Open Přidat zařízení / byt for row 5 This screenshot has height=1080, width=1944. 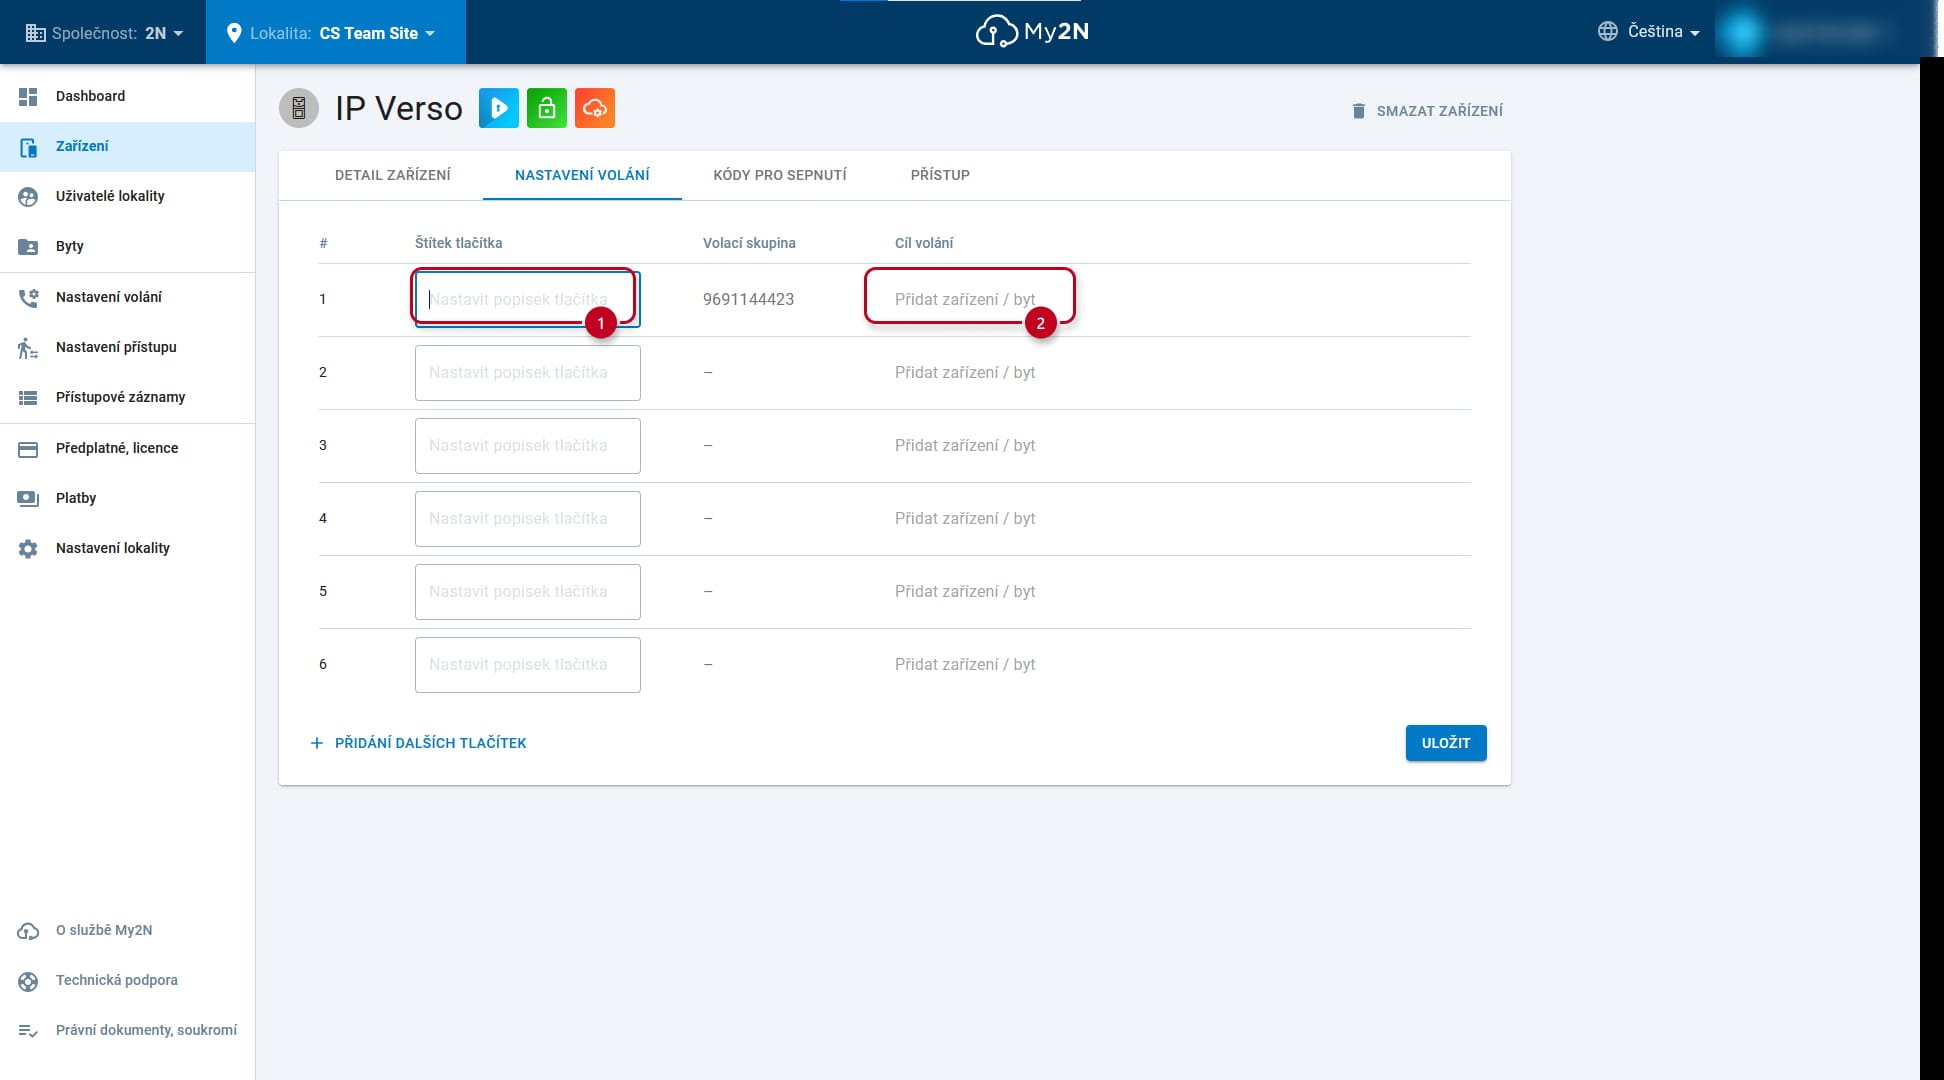(965, 592)
